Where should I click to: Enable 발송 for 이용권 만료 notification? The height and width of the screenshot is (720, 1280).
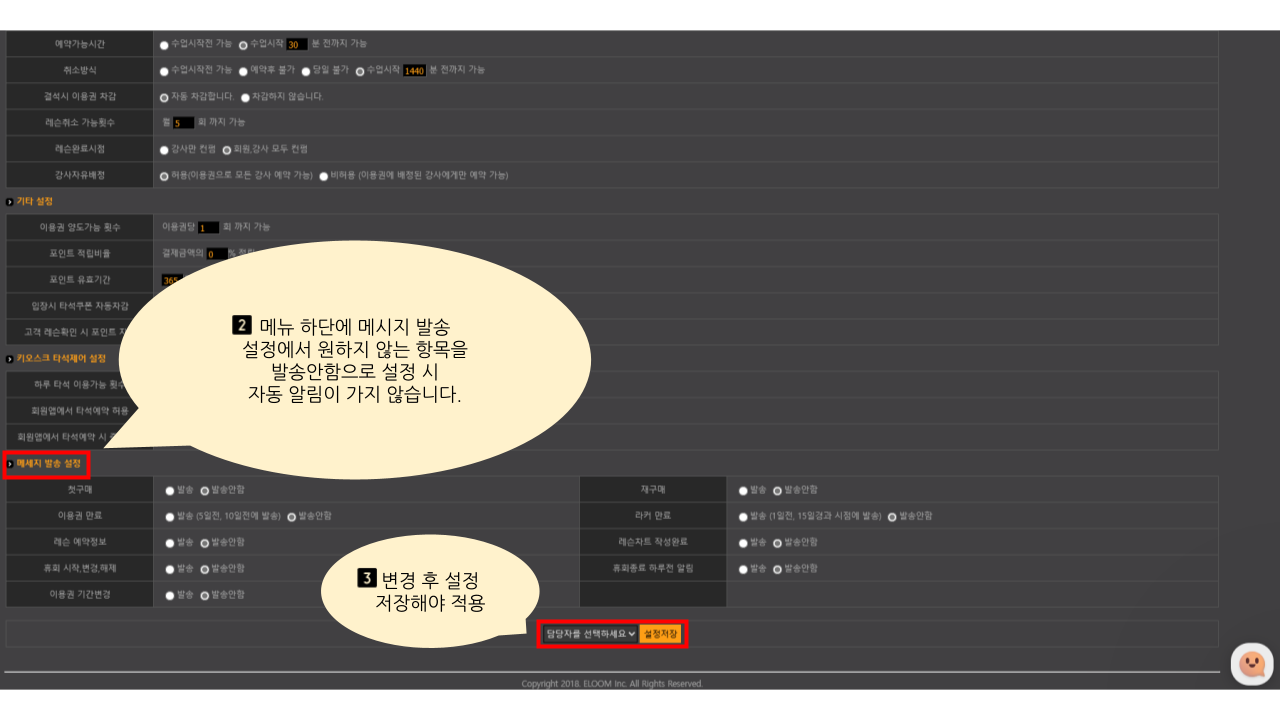170,517
